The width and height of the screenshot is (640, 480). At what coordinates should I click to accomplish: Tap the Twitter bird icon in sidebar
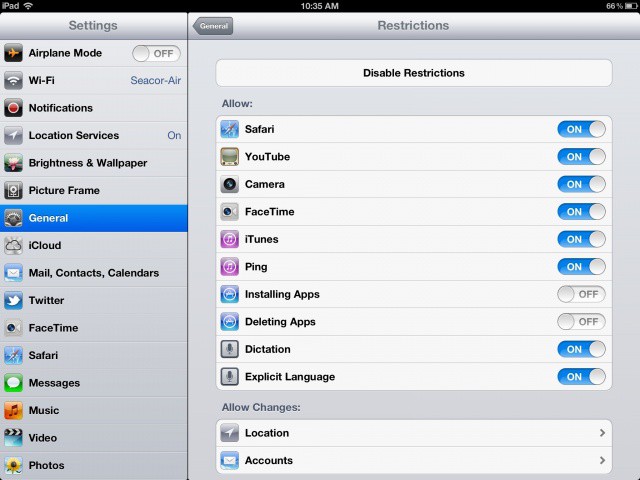pos(13,300)
